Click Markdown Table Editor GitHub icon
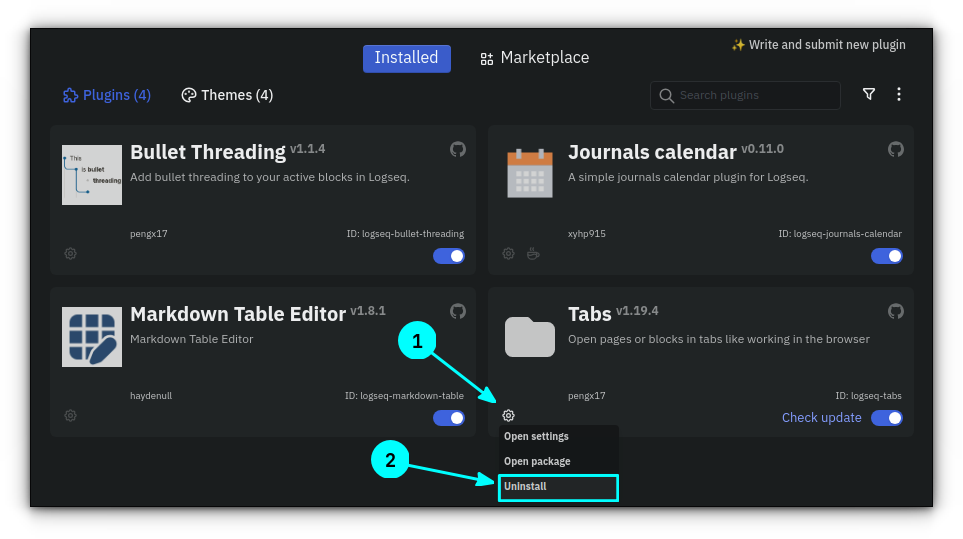This screenshot has height=539, width=963. pos(458,311)
